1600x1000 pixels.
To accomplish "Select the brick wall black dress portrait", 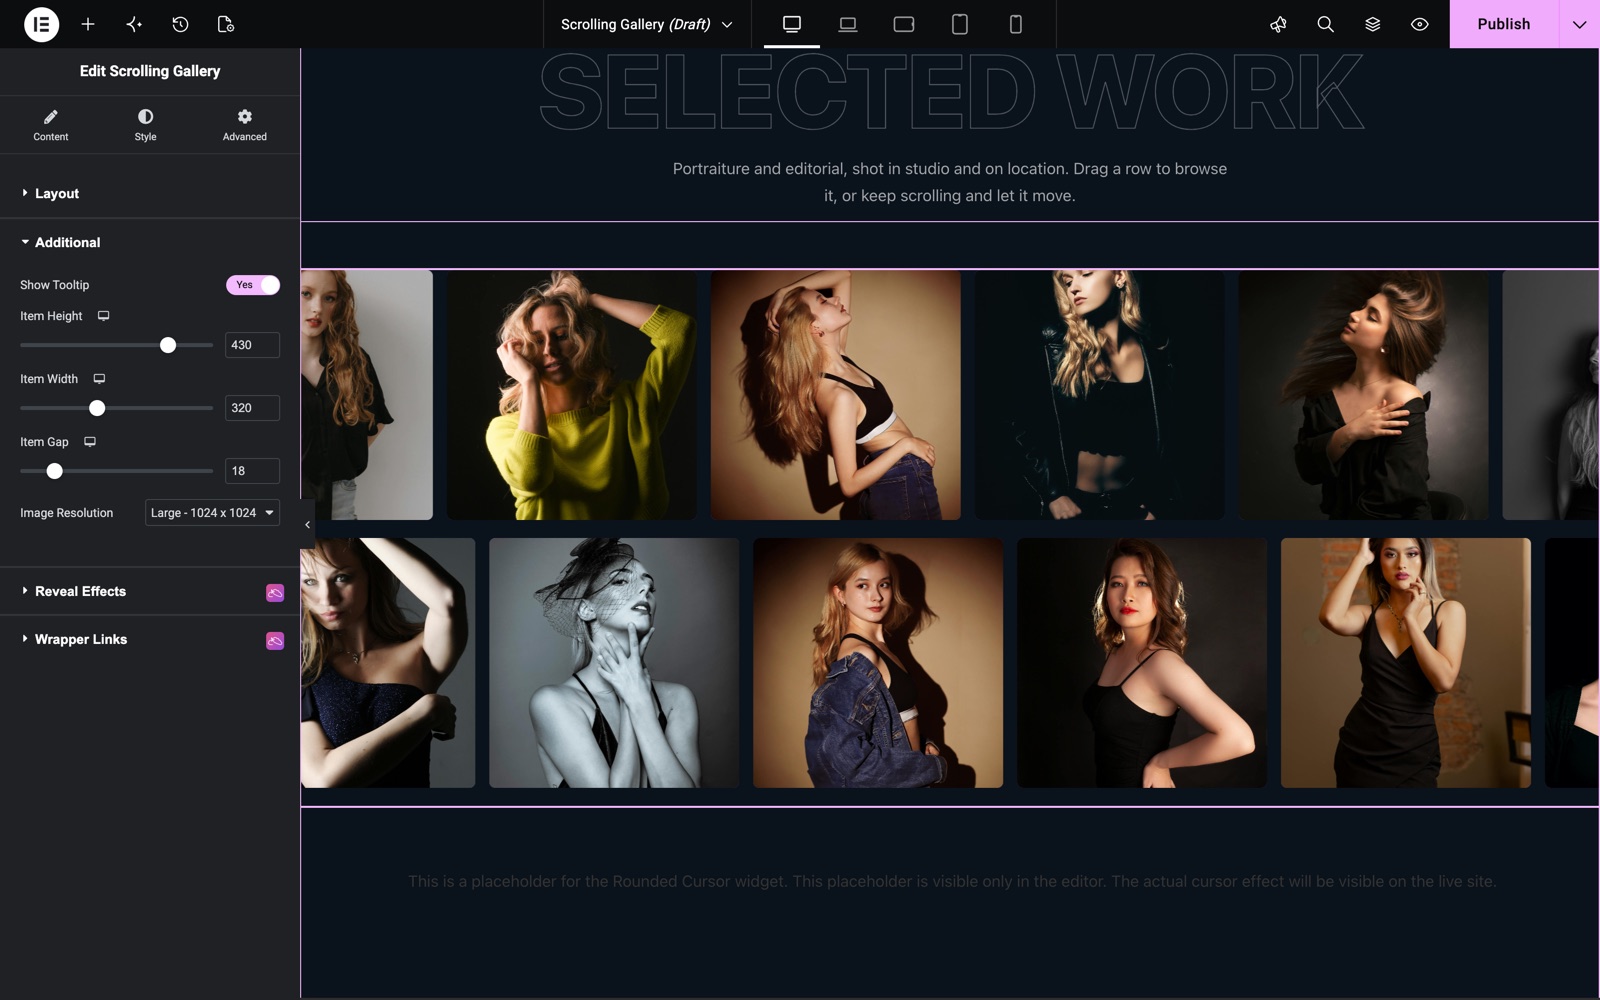I will pyautogui.click(x=1406, y=663).
